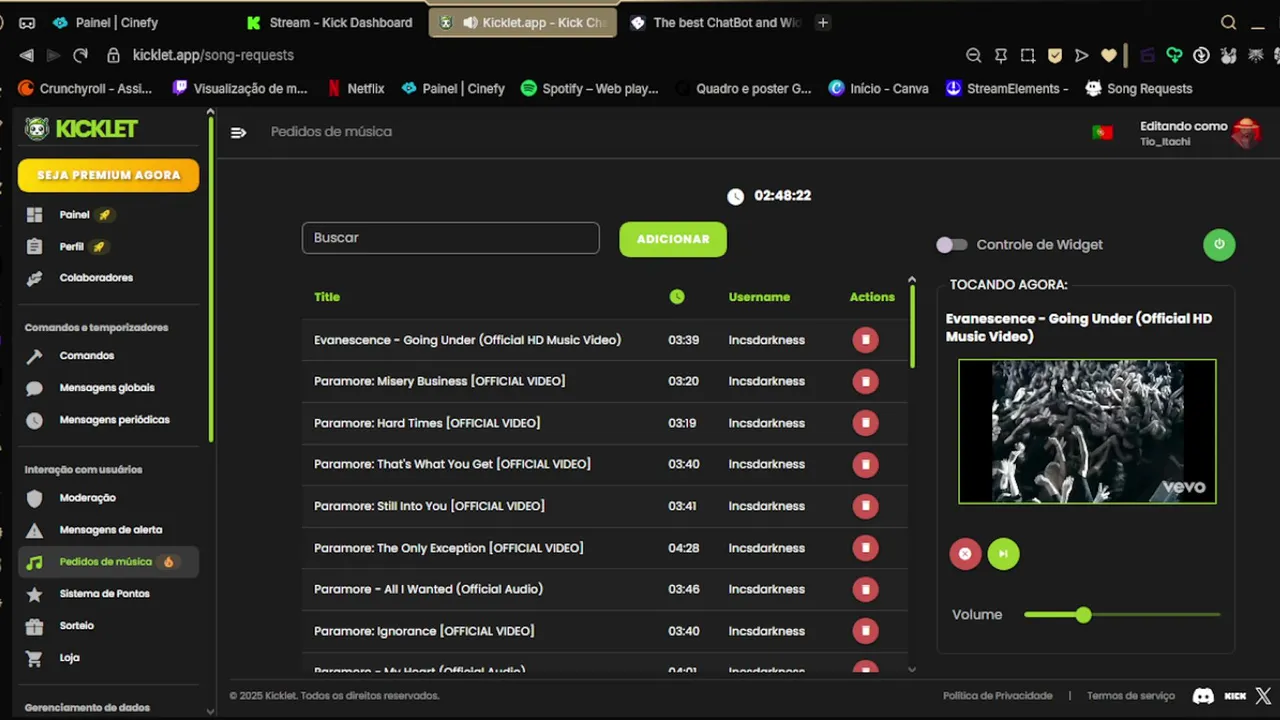Screen dimensions: 1280x720
Task: Open new browser tab with plus
Action: pyautogui.click(x=822, y=22)
